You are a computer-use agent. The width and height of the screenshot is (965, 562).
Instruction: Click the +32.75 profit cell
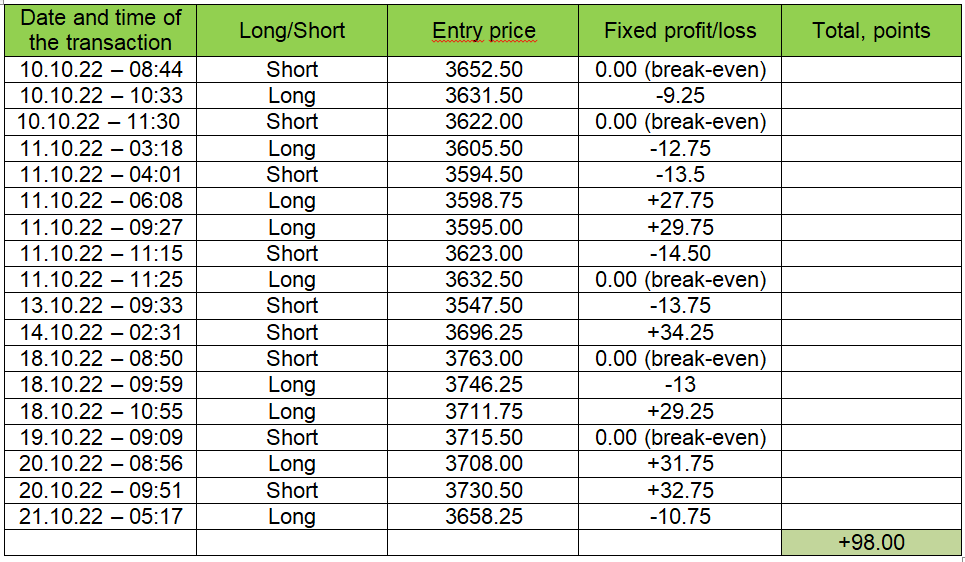tap(680, 490)
